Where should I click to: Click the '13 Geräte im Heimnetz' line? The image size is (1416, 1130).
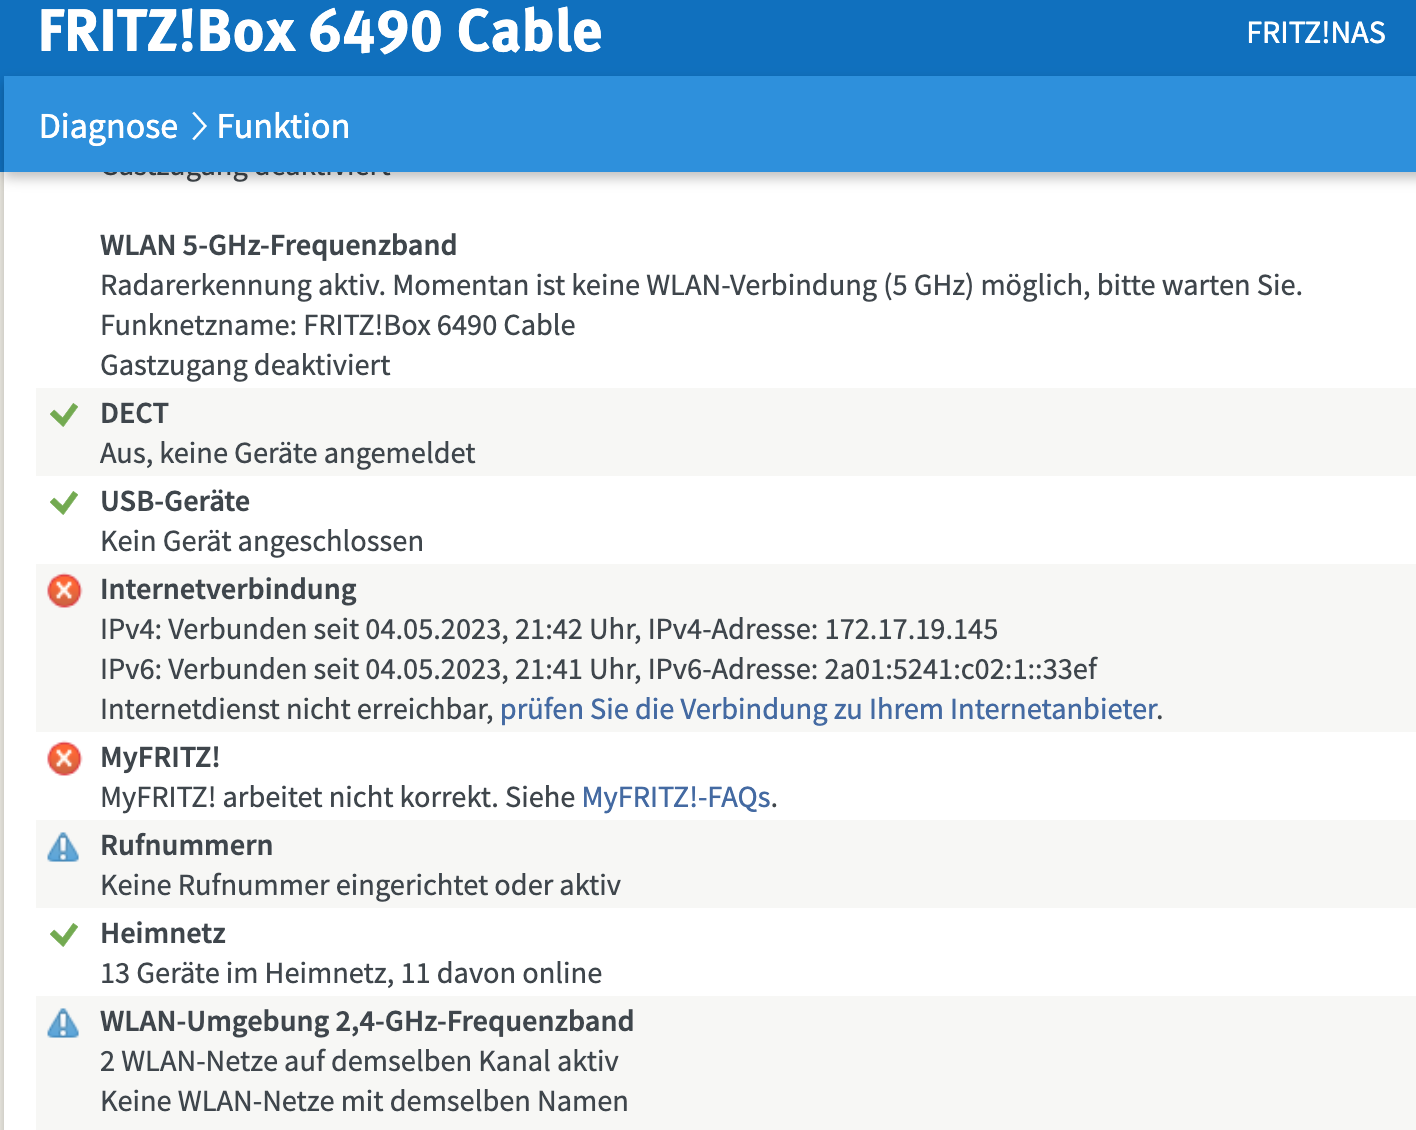click(350, 973)
